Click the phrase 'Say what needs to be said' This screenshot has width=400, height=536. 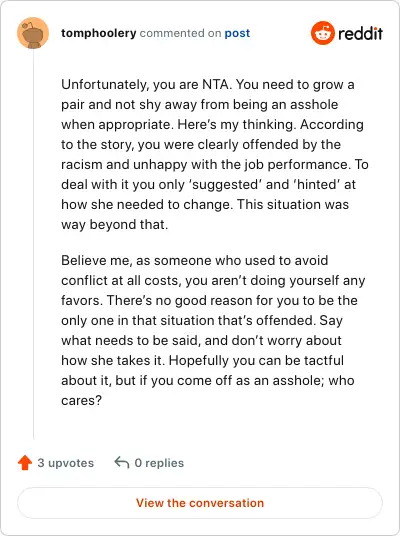click(202, 330)
